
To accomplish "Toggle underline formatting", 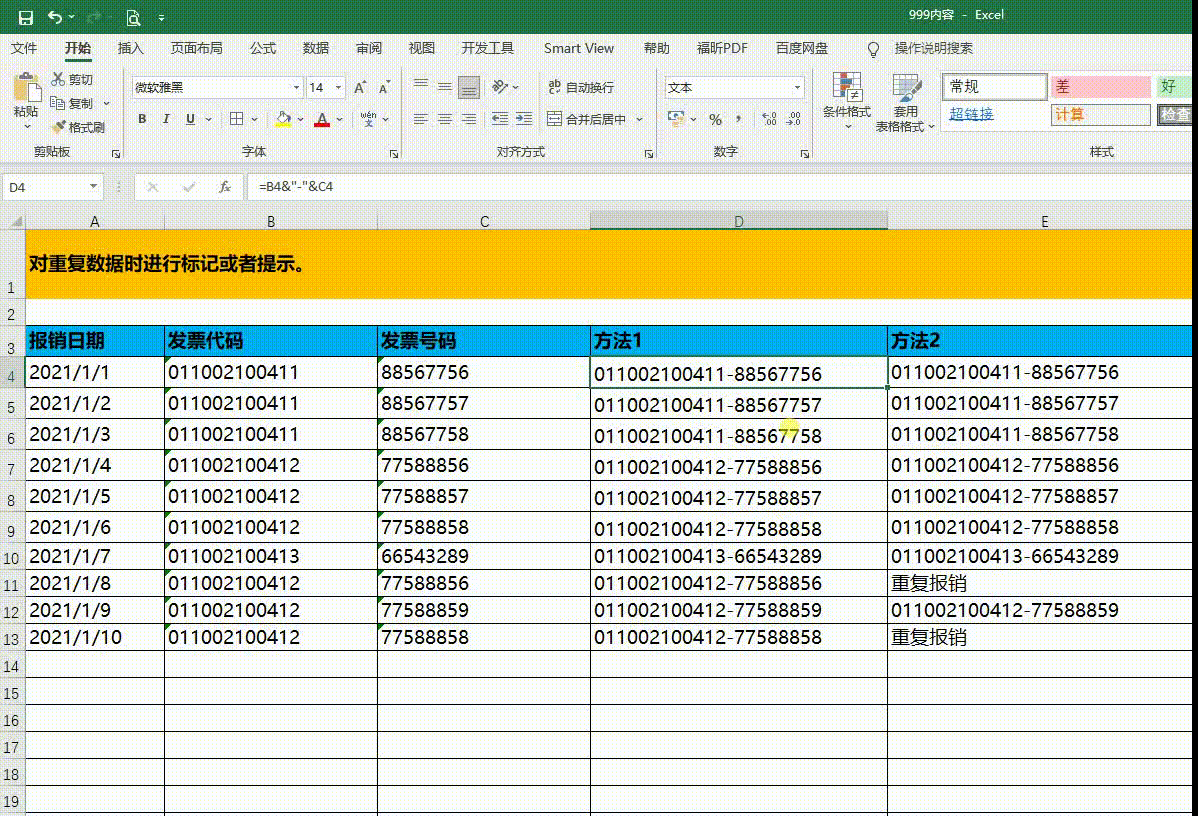I will (190, 118).
